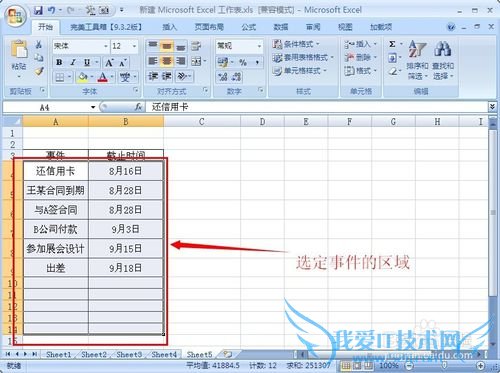The width and height of the screenshot is (500, 373).
Task: Click the Name Box showing A4
Action: click(x=45, y=107)
